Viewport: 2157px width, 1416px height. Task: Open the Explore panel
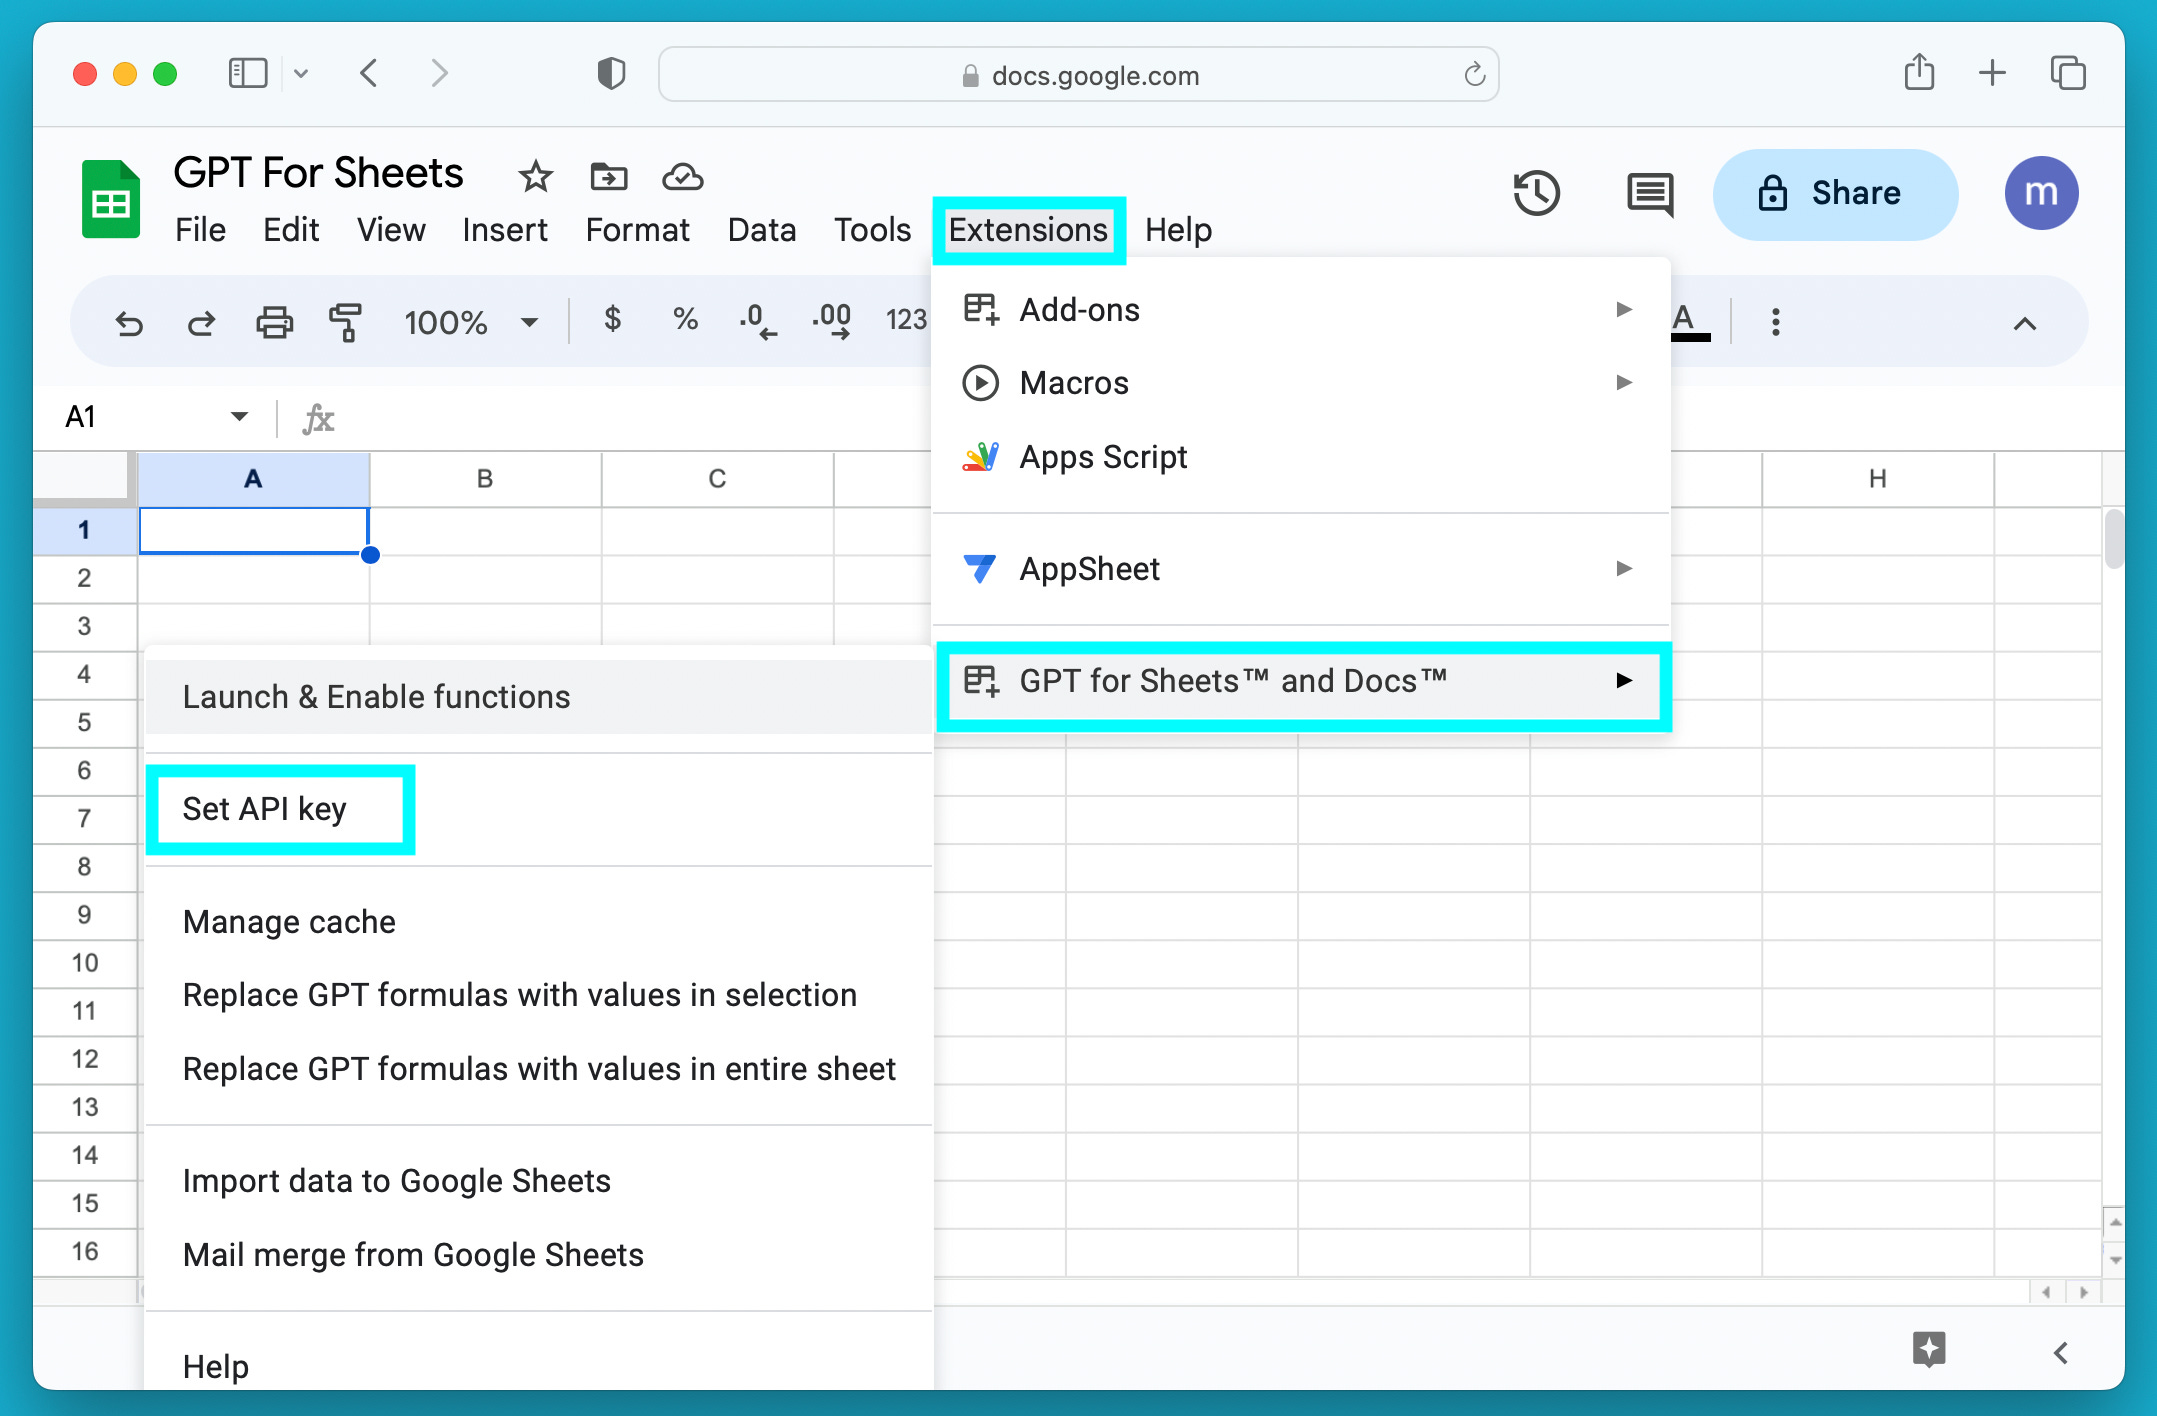[1930, 1350]
